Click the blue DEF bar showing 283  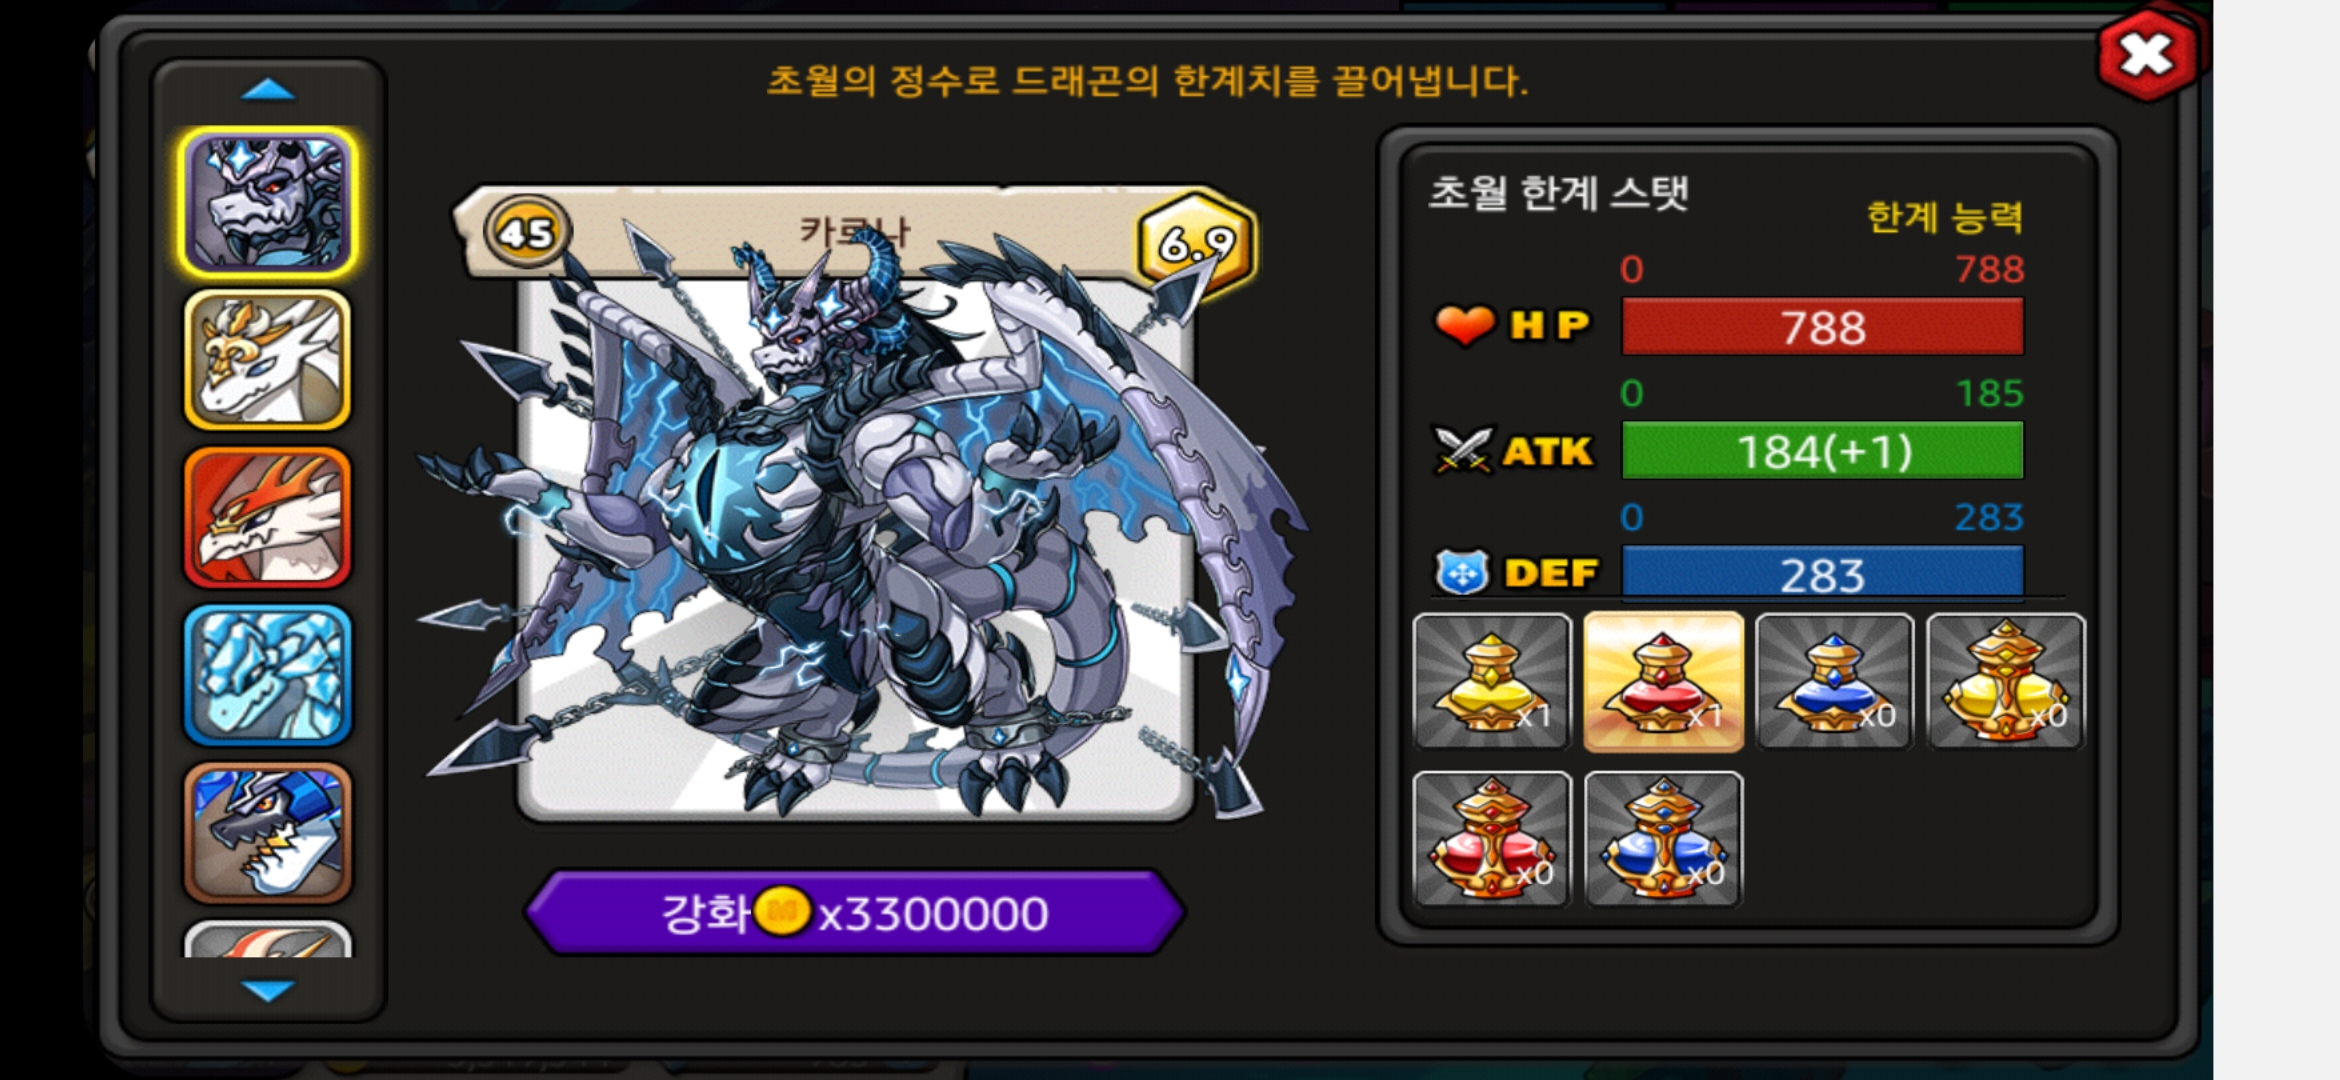[1822, 574]
